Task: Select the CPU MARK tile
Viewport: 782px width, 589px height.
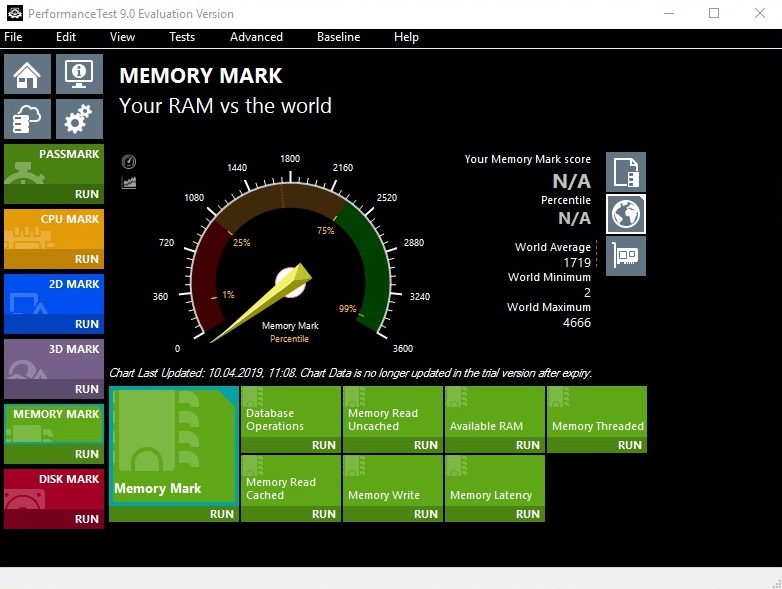Action: [54, 229]
